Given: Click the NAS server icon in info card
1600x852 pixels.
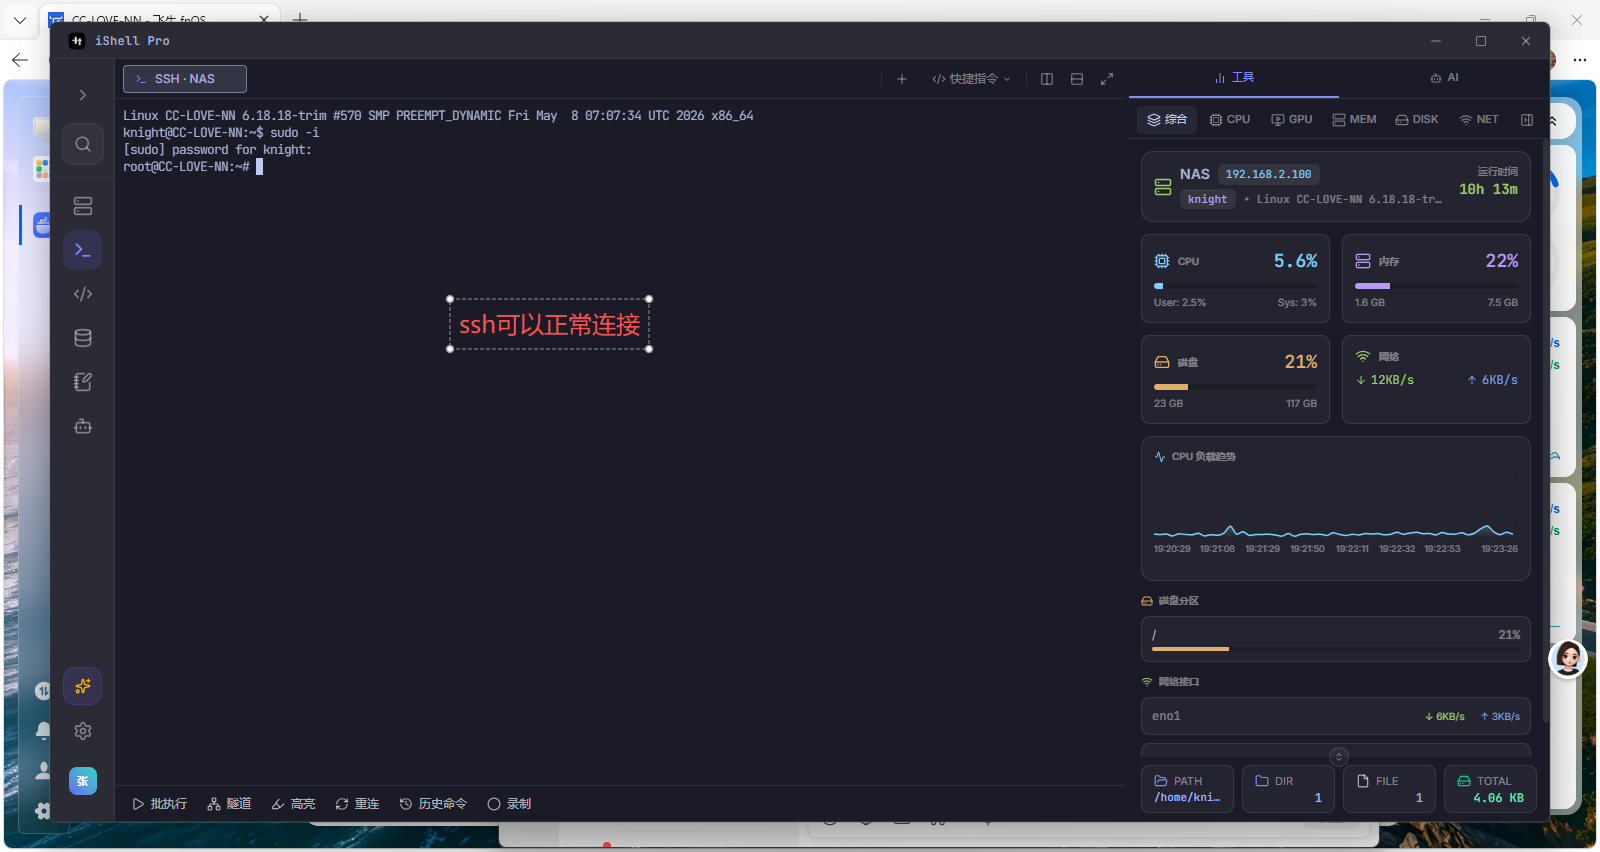Looking at the screenshot, I should 1163,187.
